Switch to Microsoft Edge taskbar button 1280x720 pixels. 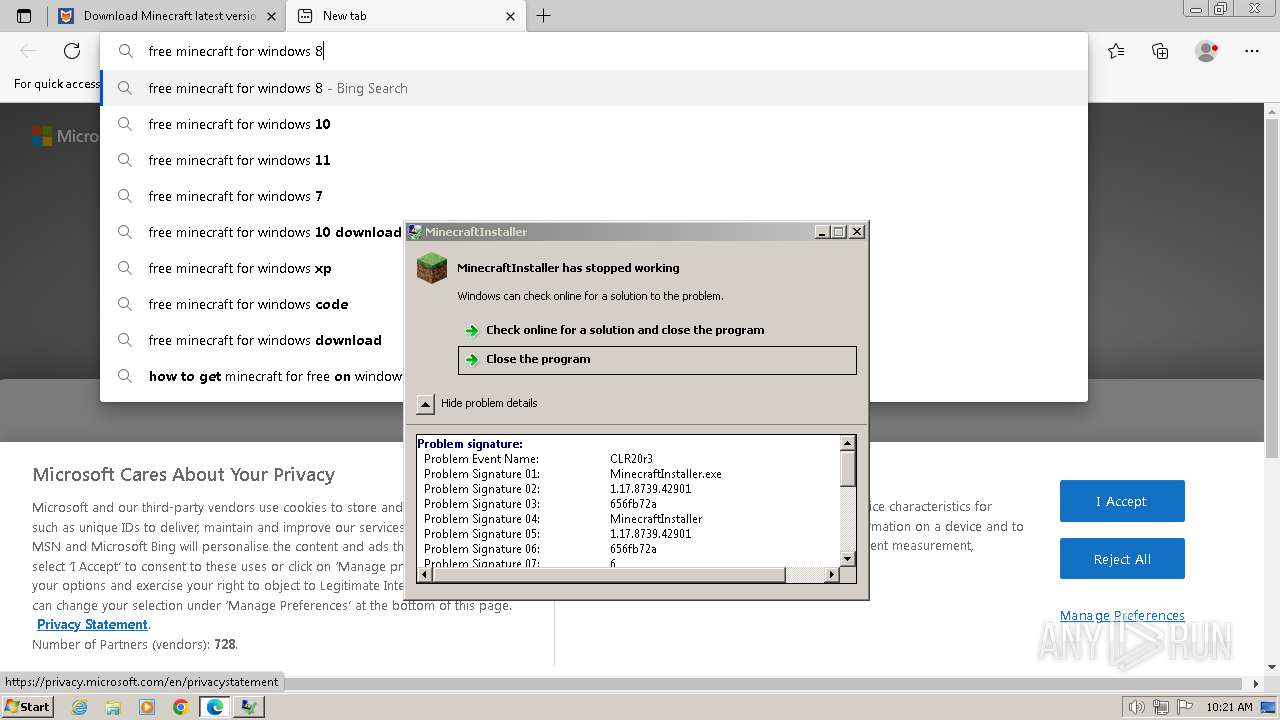click(x=214, y=707)
